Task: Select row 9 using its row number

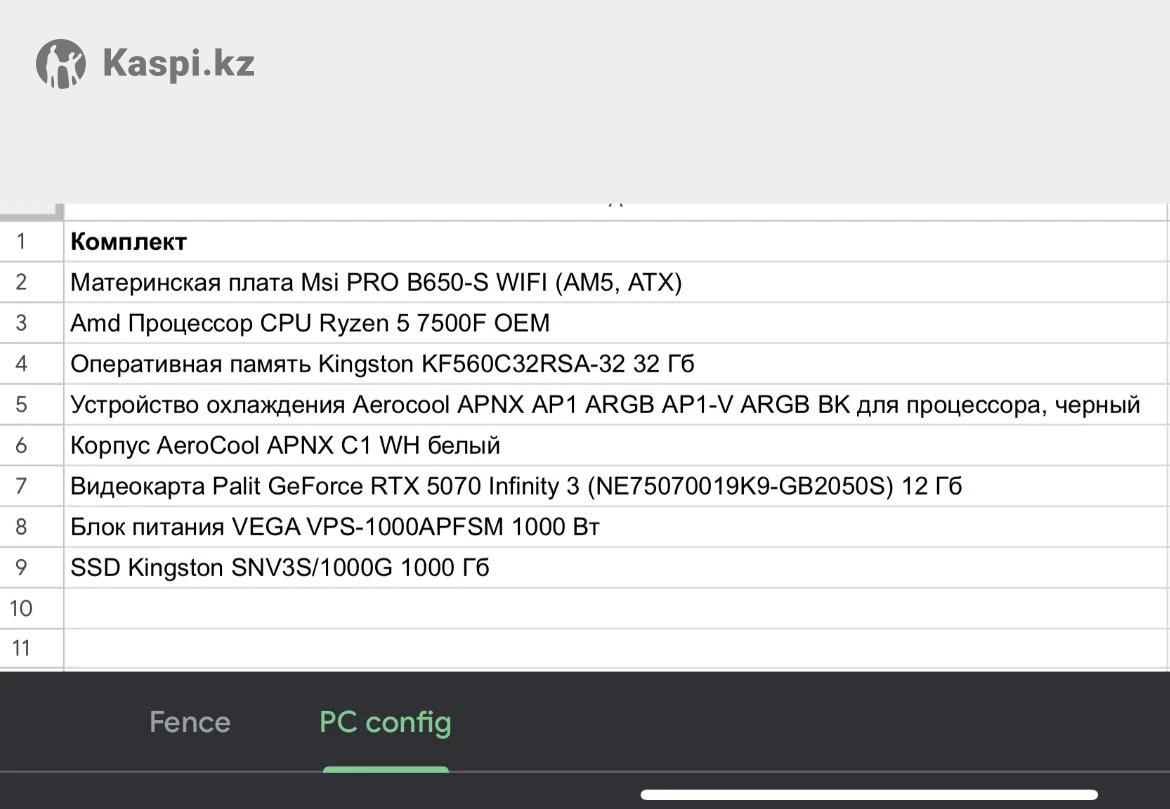Action: 22,568
